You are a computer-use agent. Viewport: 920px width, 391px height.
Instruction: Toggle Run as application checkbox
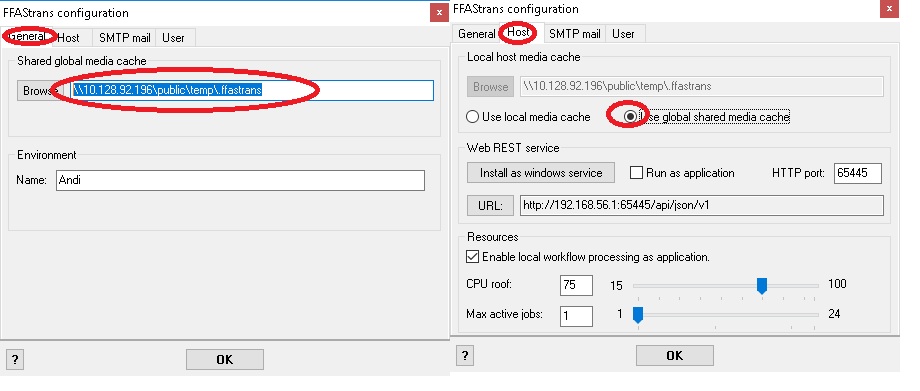[x=682, y=173]
